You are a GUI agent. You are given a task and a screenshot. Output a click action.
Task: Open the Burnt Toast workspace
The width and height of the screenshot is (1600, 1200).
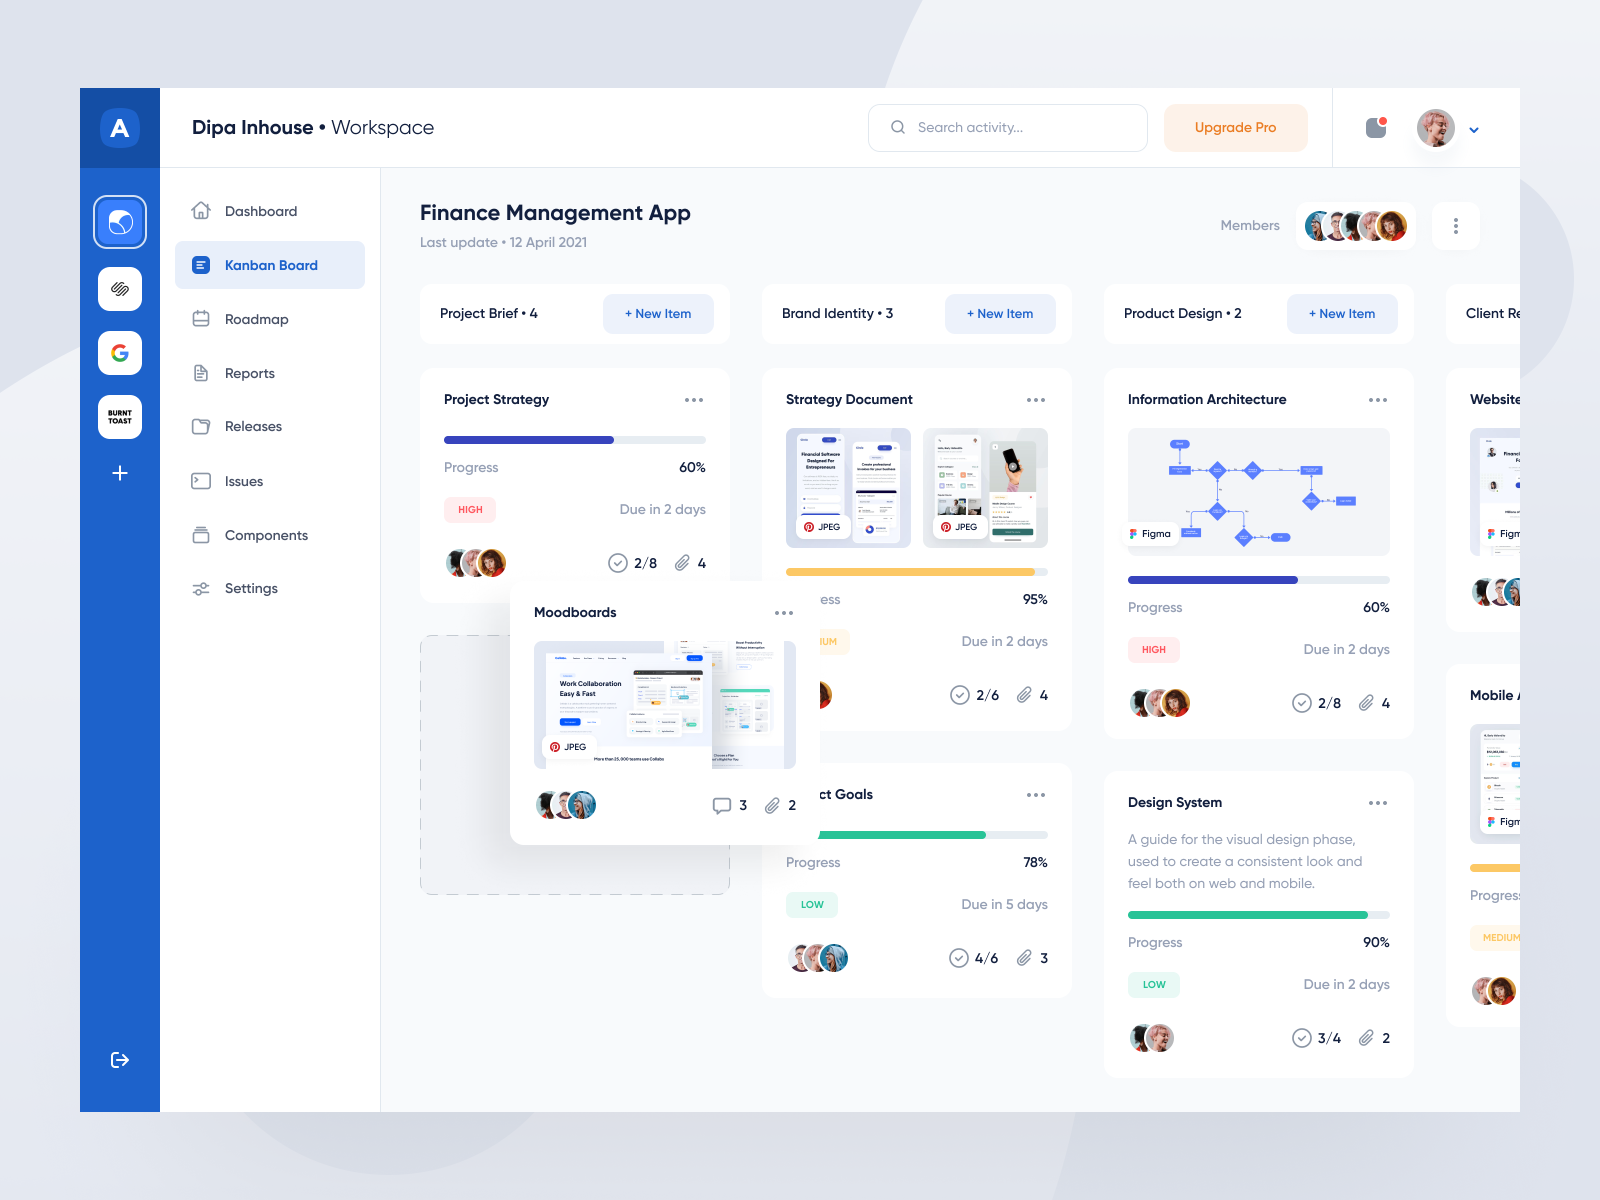119,417
